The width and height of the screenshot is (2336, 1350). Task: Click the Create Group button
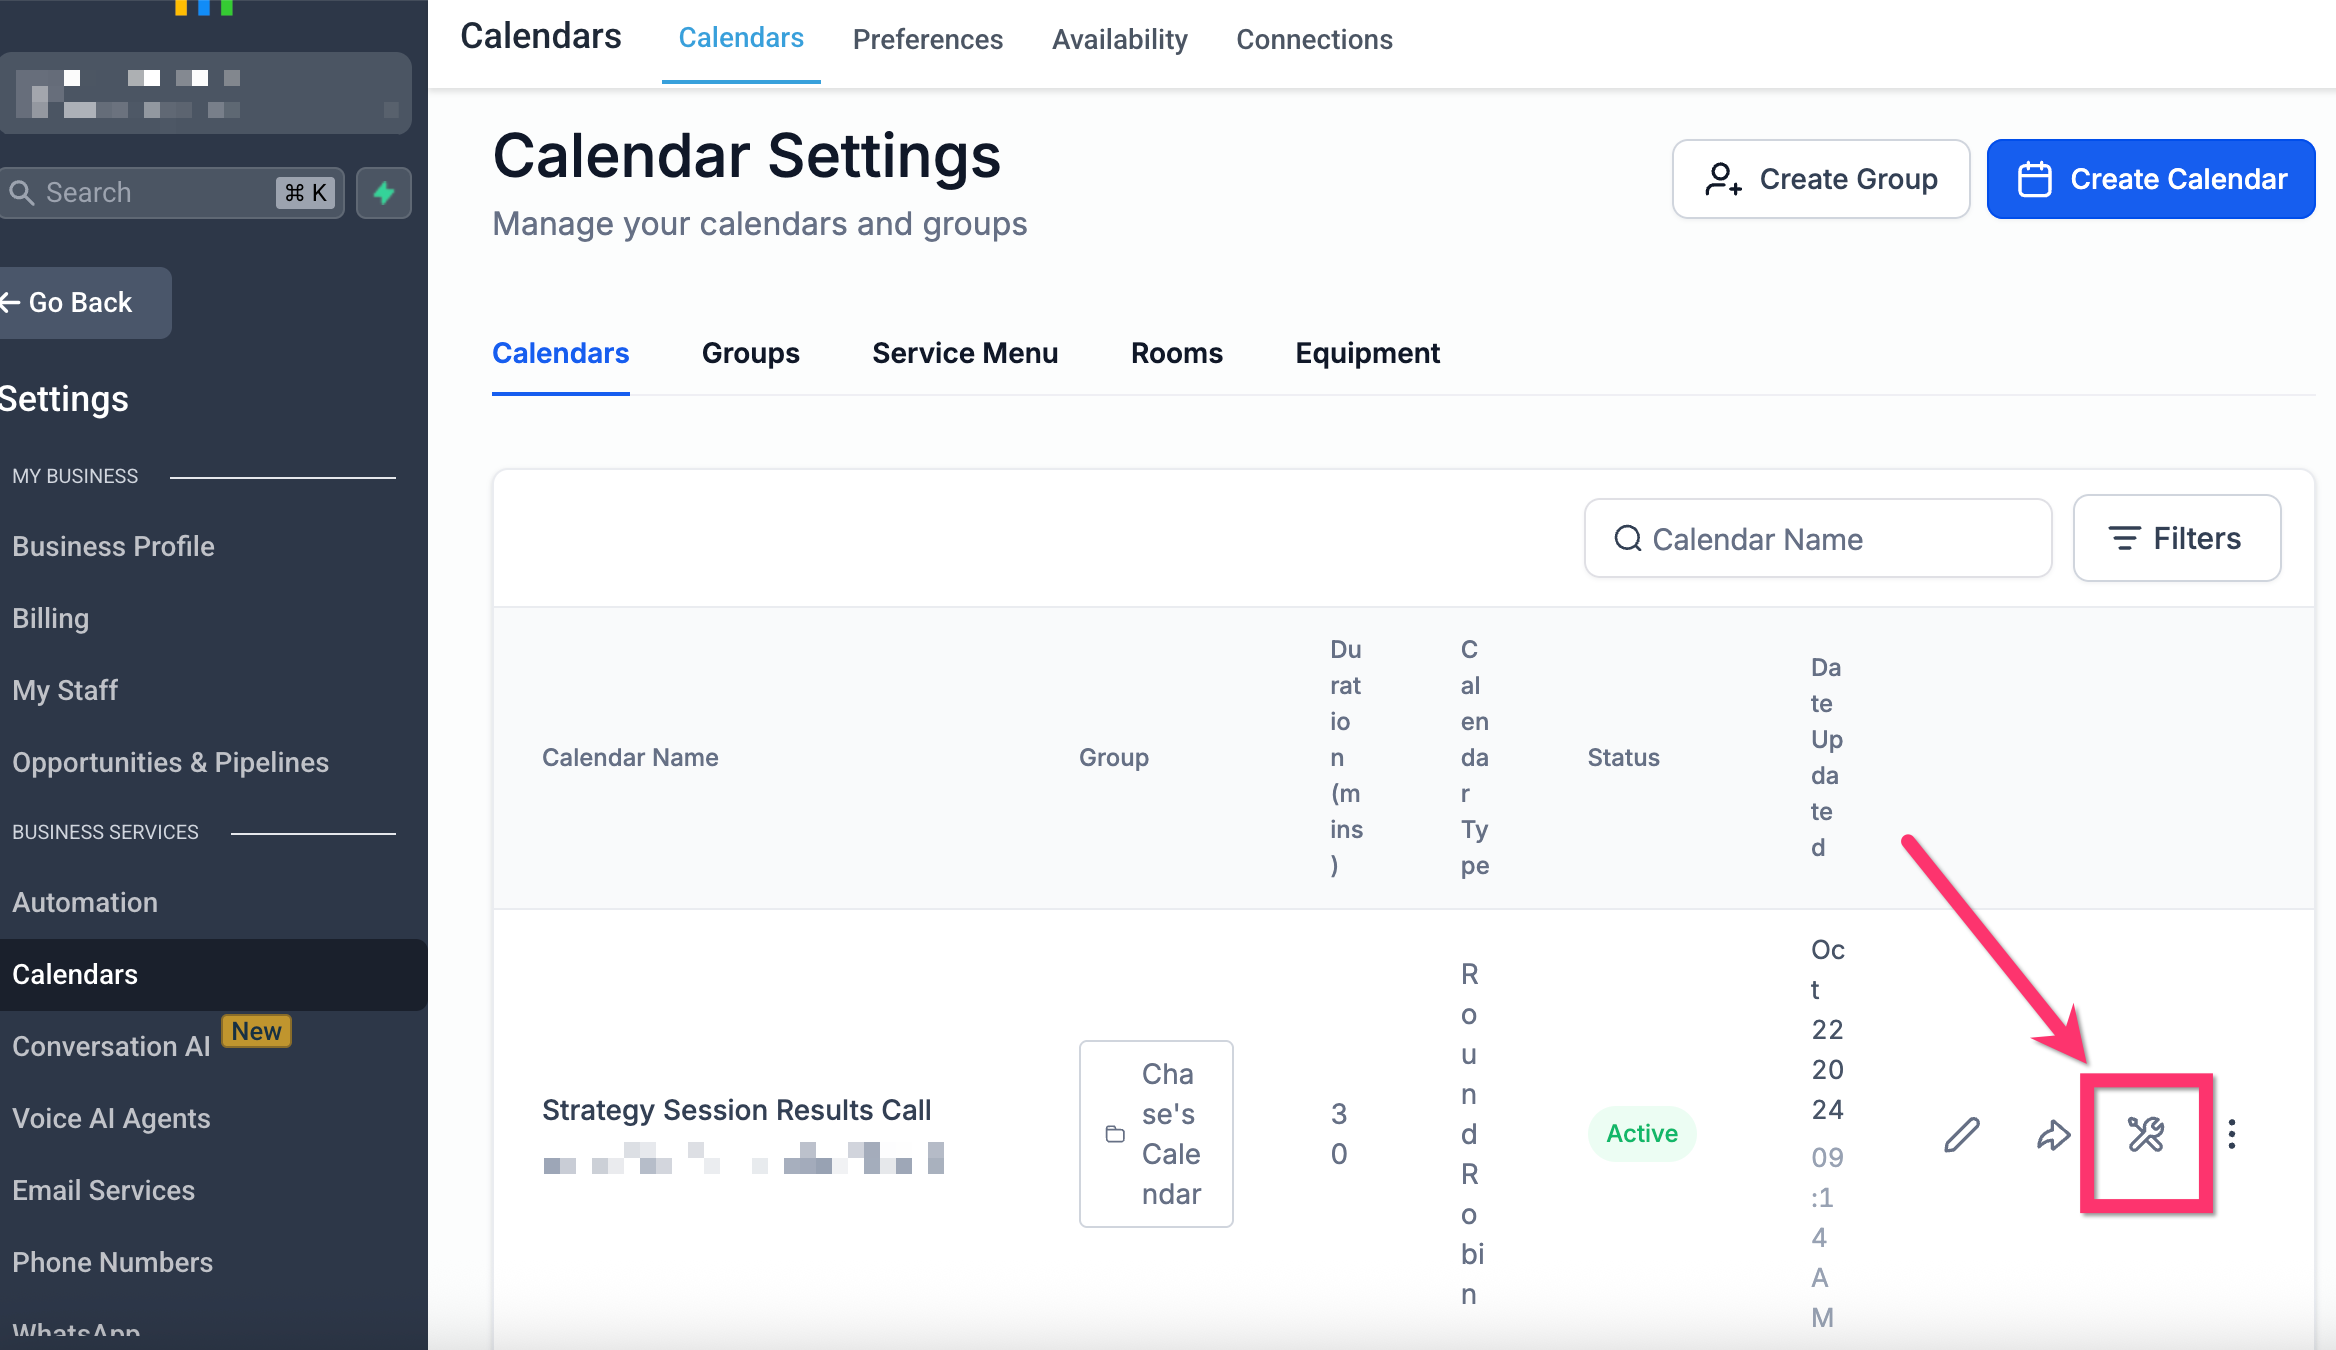coord(1820,179)
